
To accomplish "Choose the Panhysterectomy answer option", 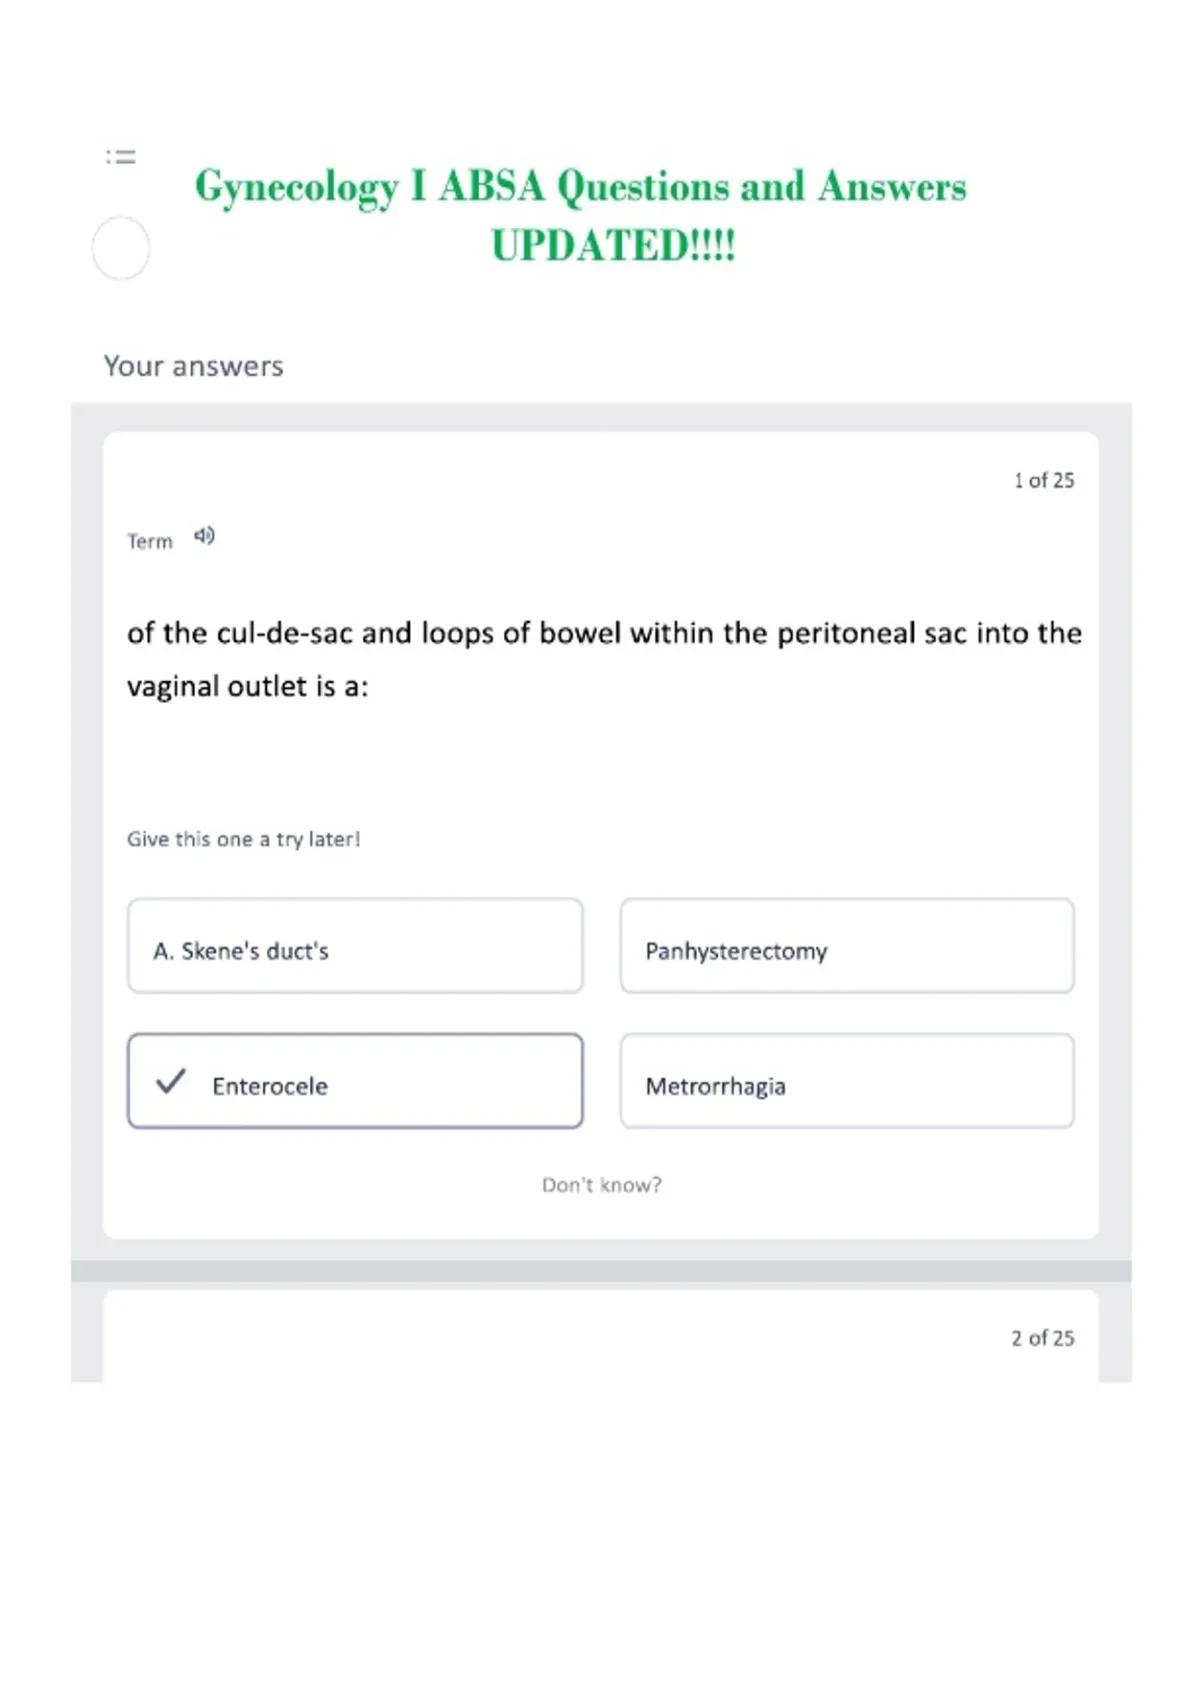I will 847,946.
